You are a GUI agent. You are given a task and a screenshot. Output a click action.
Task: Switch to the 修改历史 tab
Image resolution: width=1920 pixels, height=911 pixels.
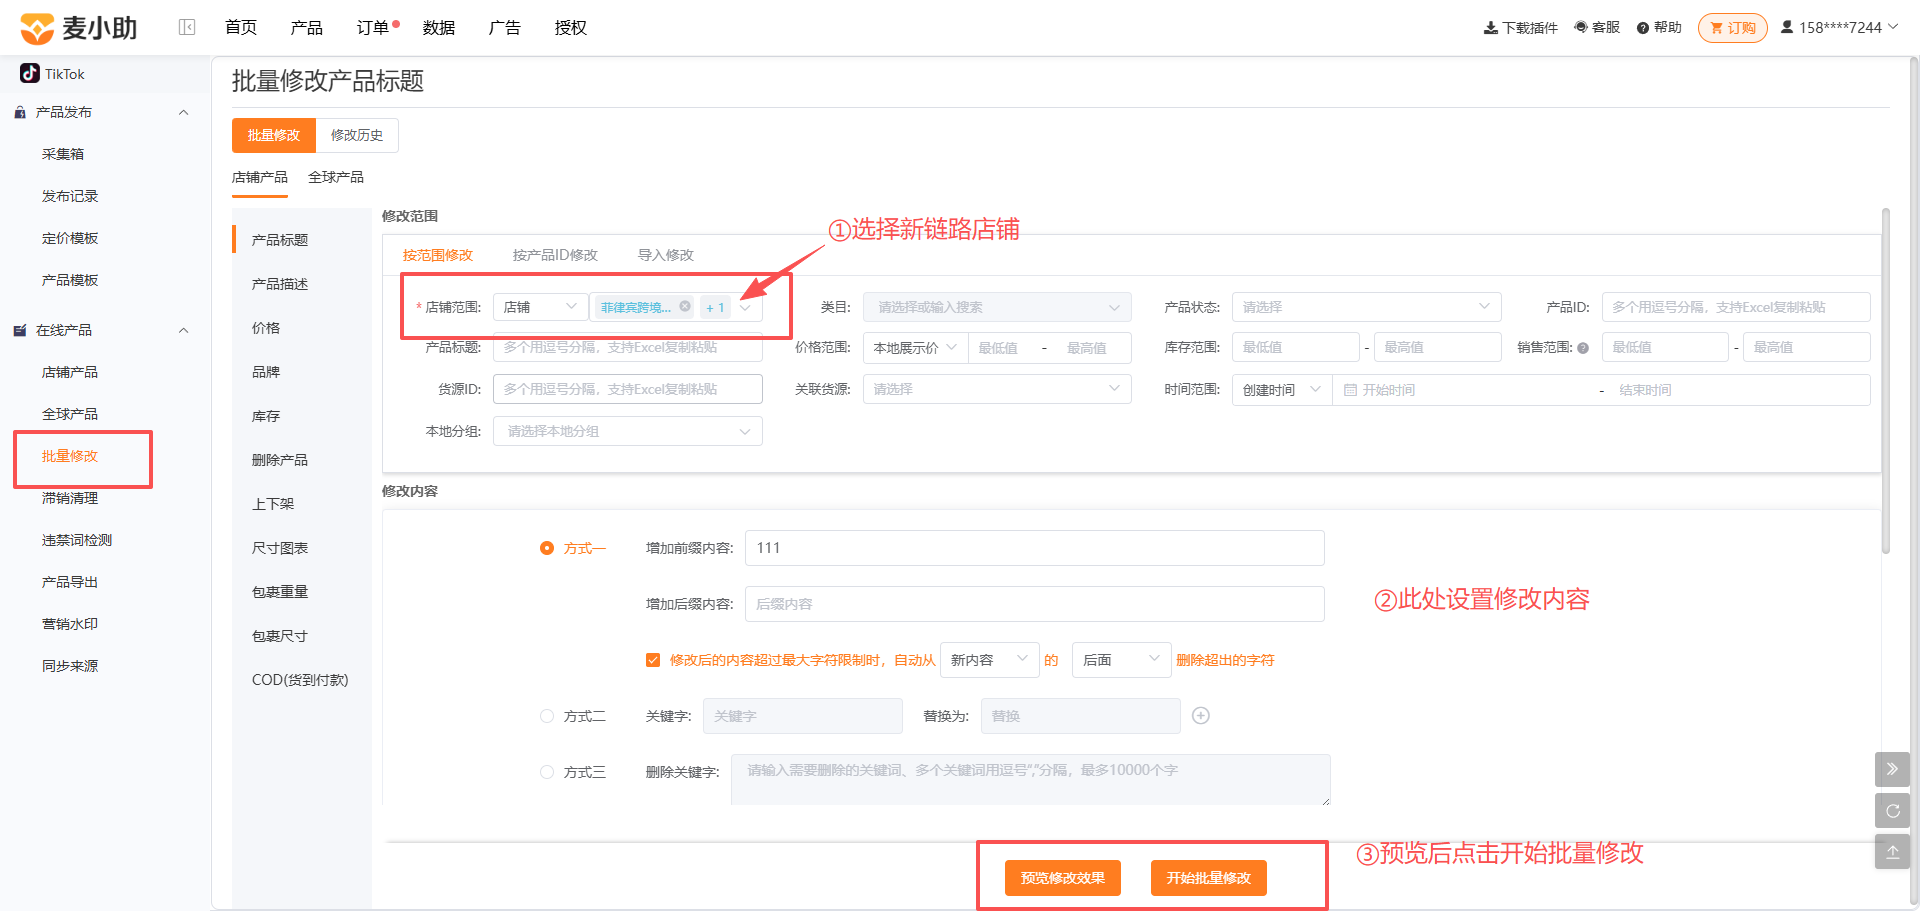(357, 135)
